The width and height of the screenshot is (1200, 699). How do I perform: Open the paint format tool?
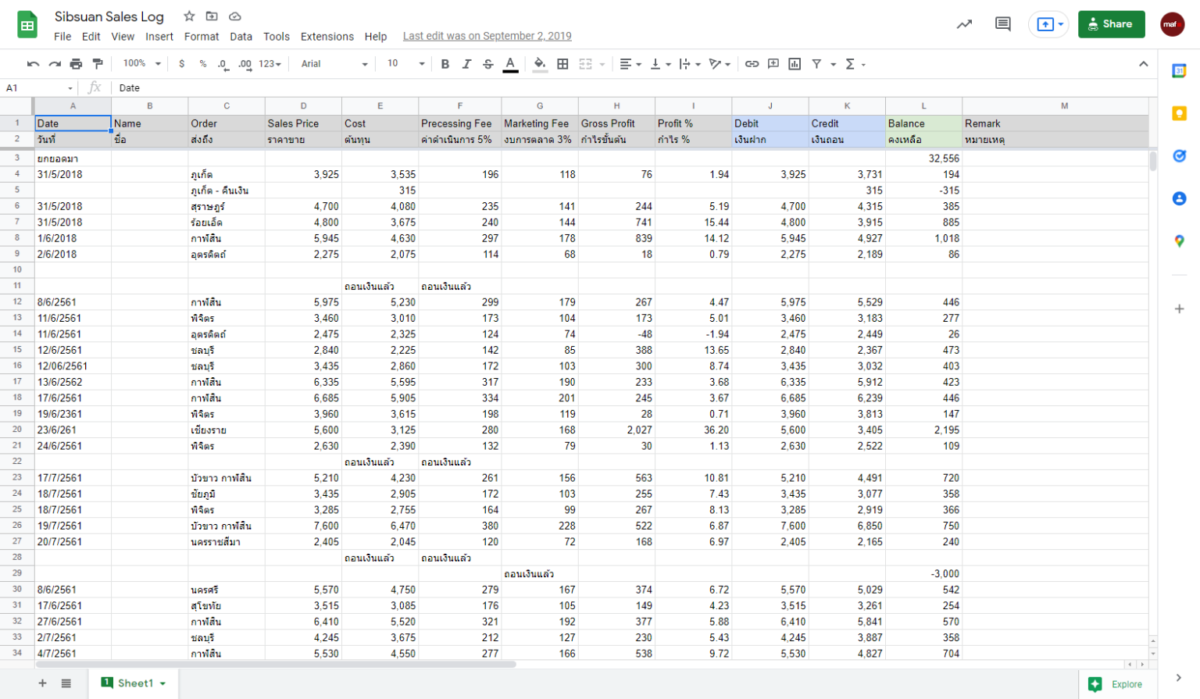(98, 63)
